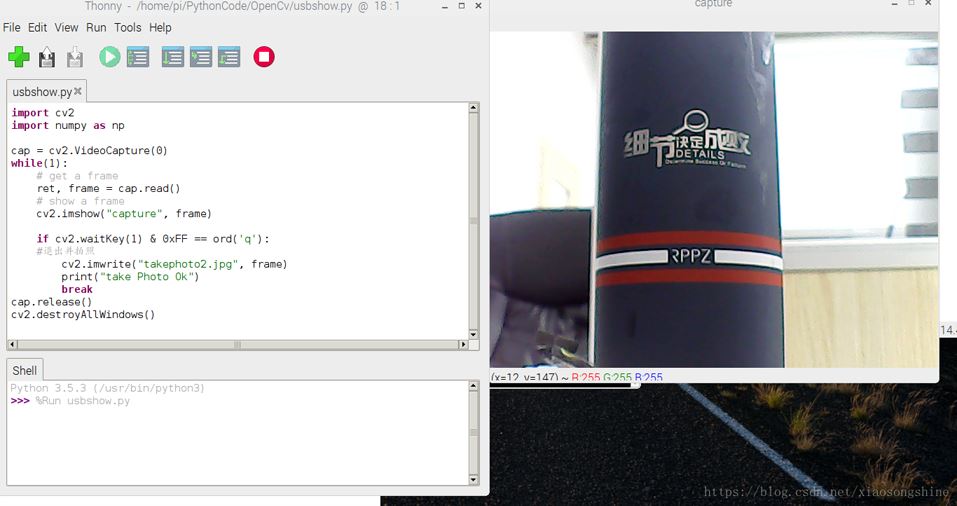Close the usbshow.py tab with its x
957x506 pixels.
coord(78,92)
